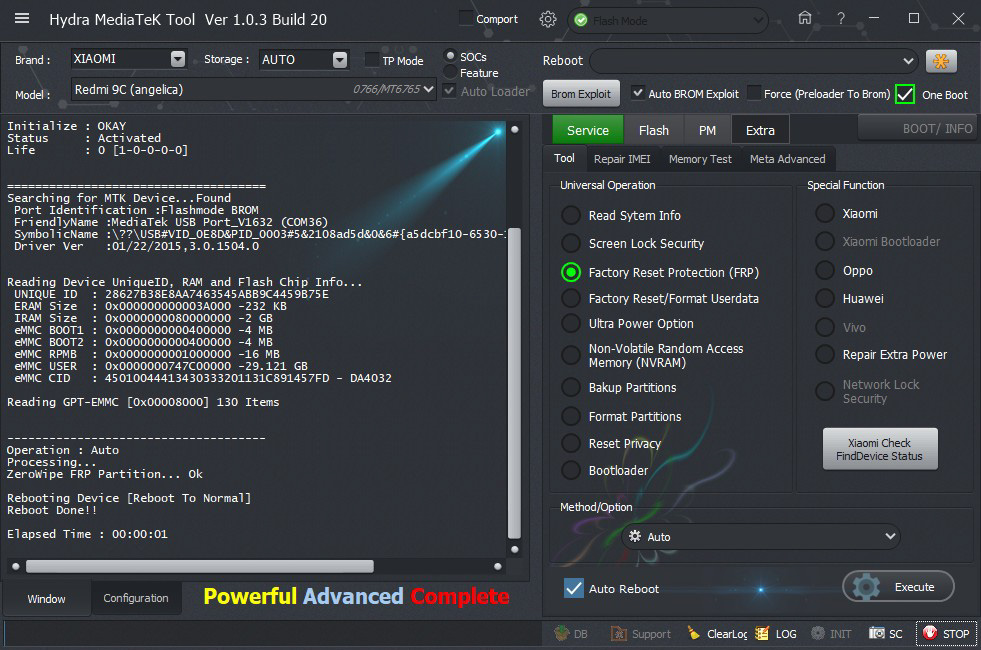The width and height of the screenshot is (981, 650).
Task: Enable Force (Preloader To Brom) checkbox
Action: click(755, 93)
